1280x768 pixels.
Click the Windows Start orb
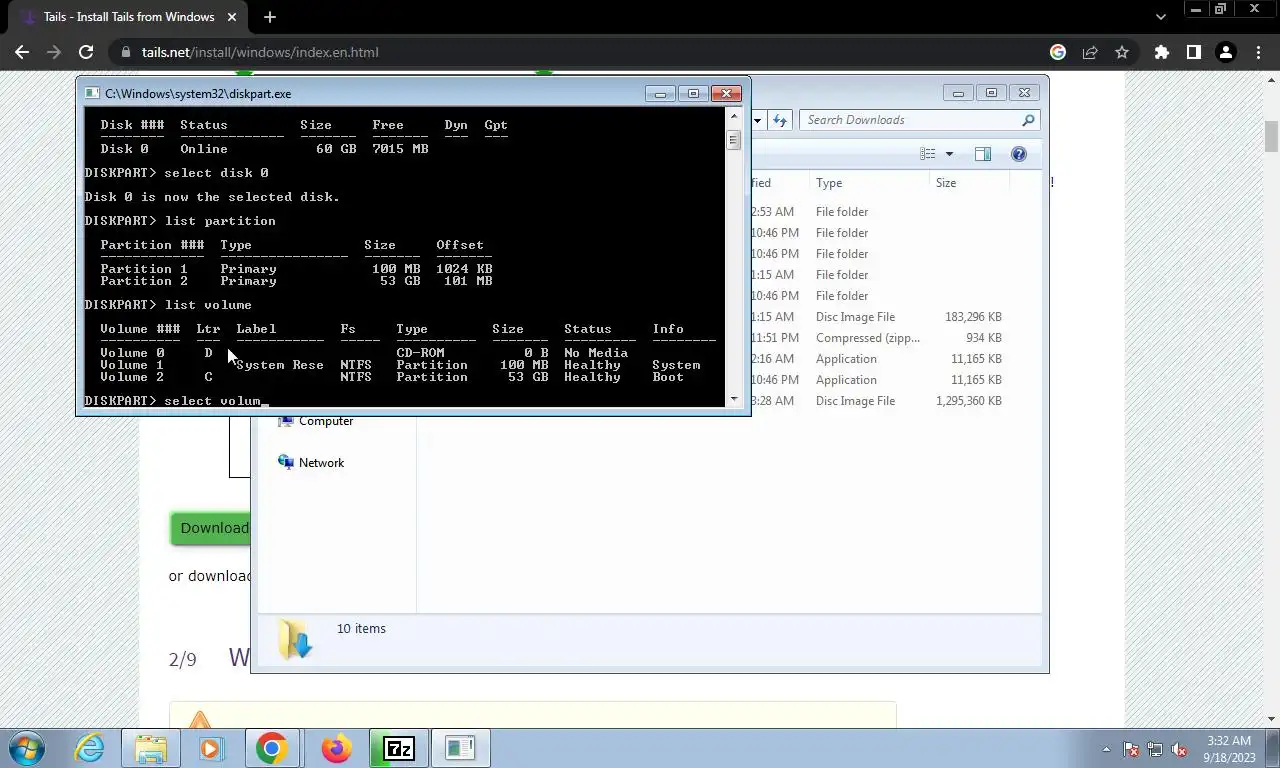tap(27, 748)
